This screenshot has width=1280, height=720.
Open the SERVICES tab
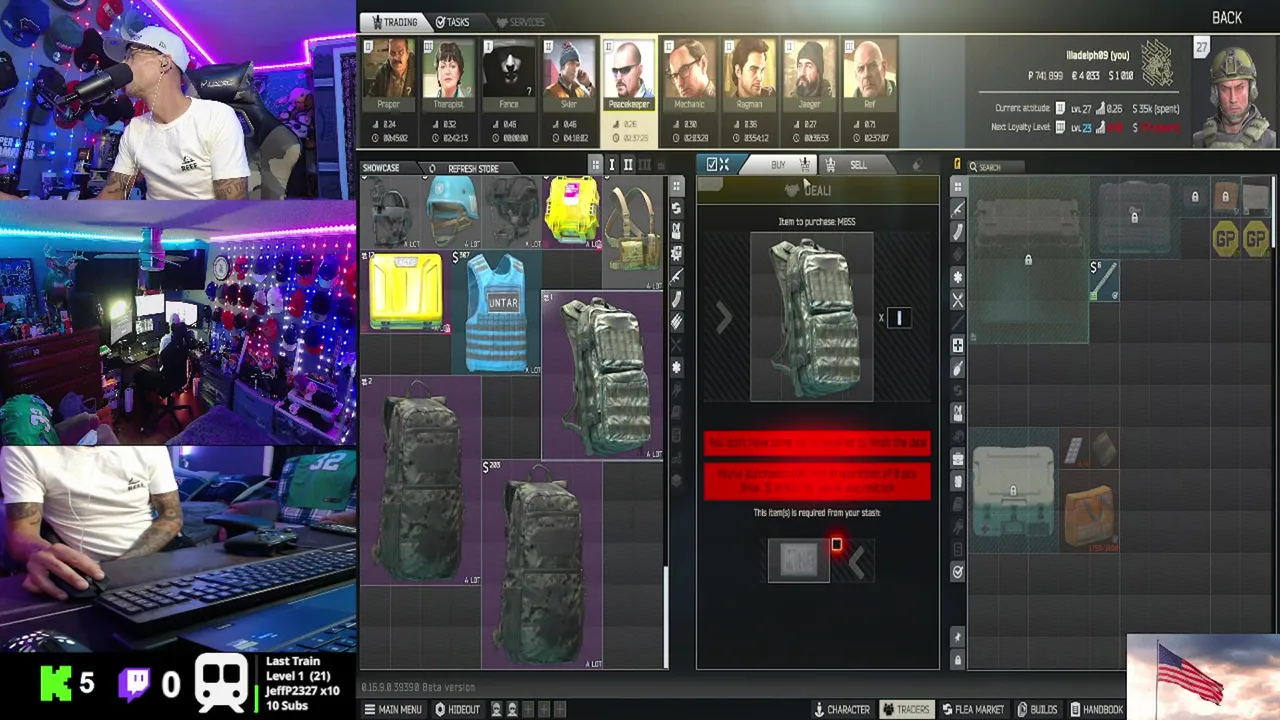[x=520, y=22]
